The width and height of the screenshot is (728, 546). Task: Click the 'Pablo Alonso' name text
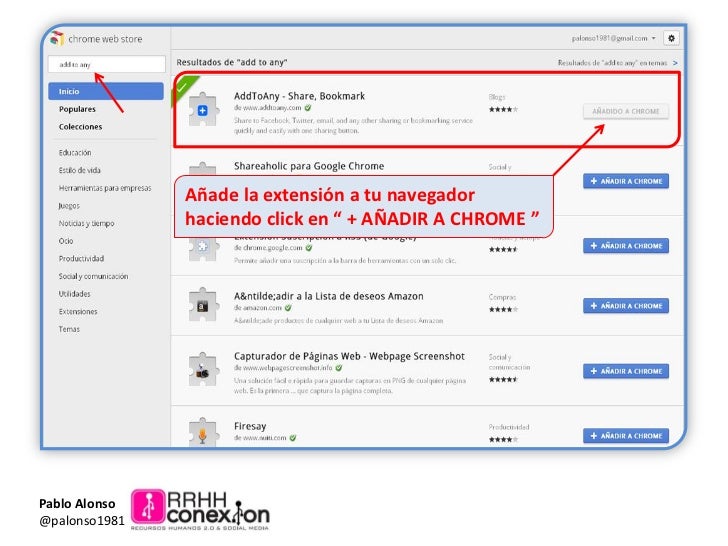[x=77, y=504]
